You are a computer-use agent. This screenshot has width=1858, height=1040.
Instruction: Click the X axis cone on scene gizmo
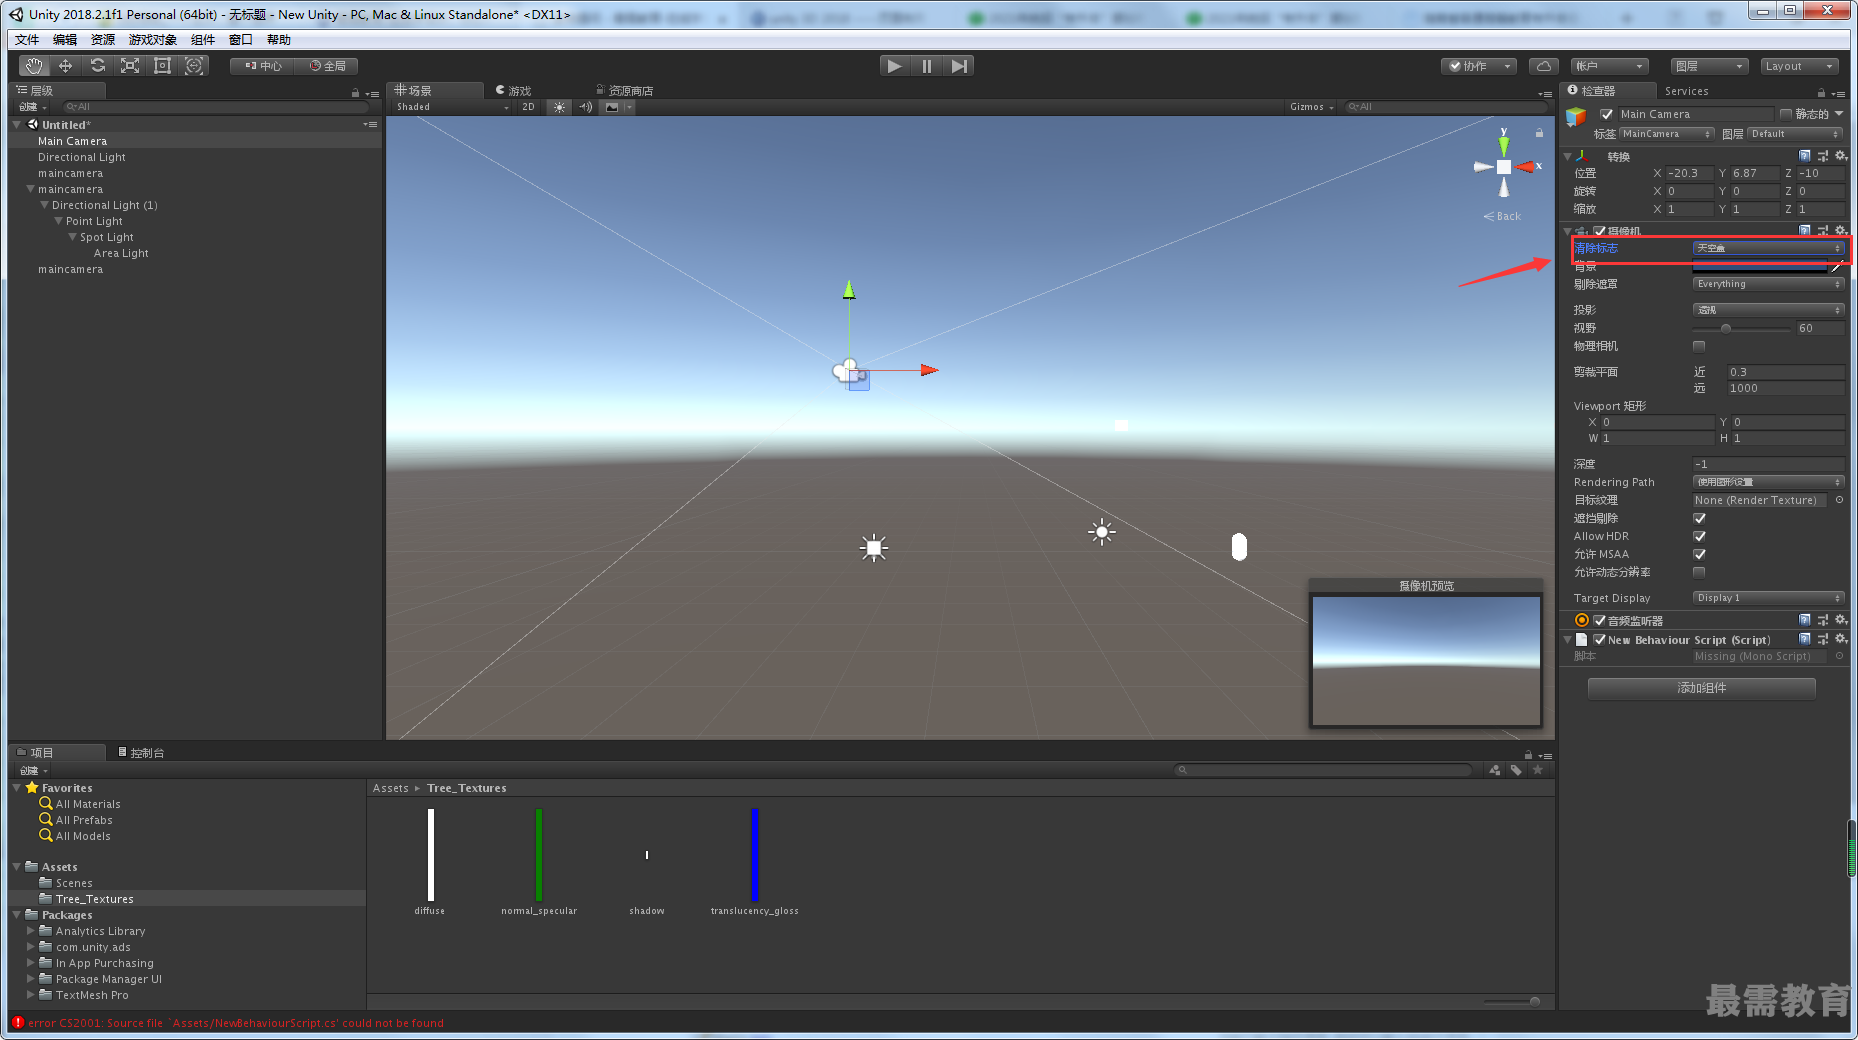coord(1525,167)
